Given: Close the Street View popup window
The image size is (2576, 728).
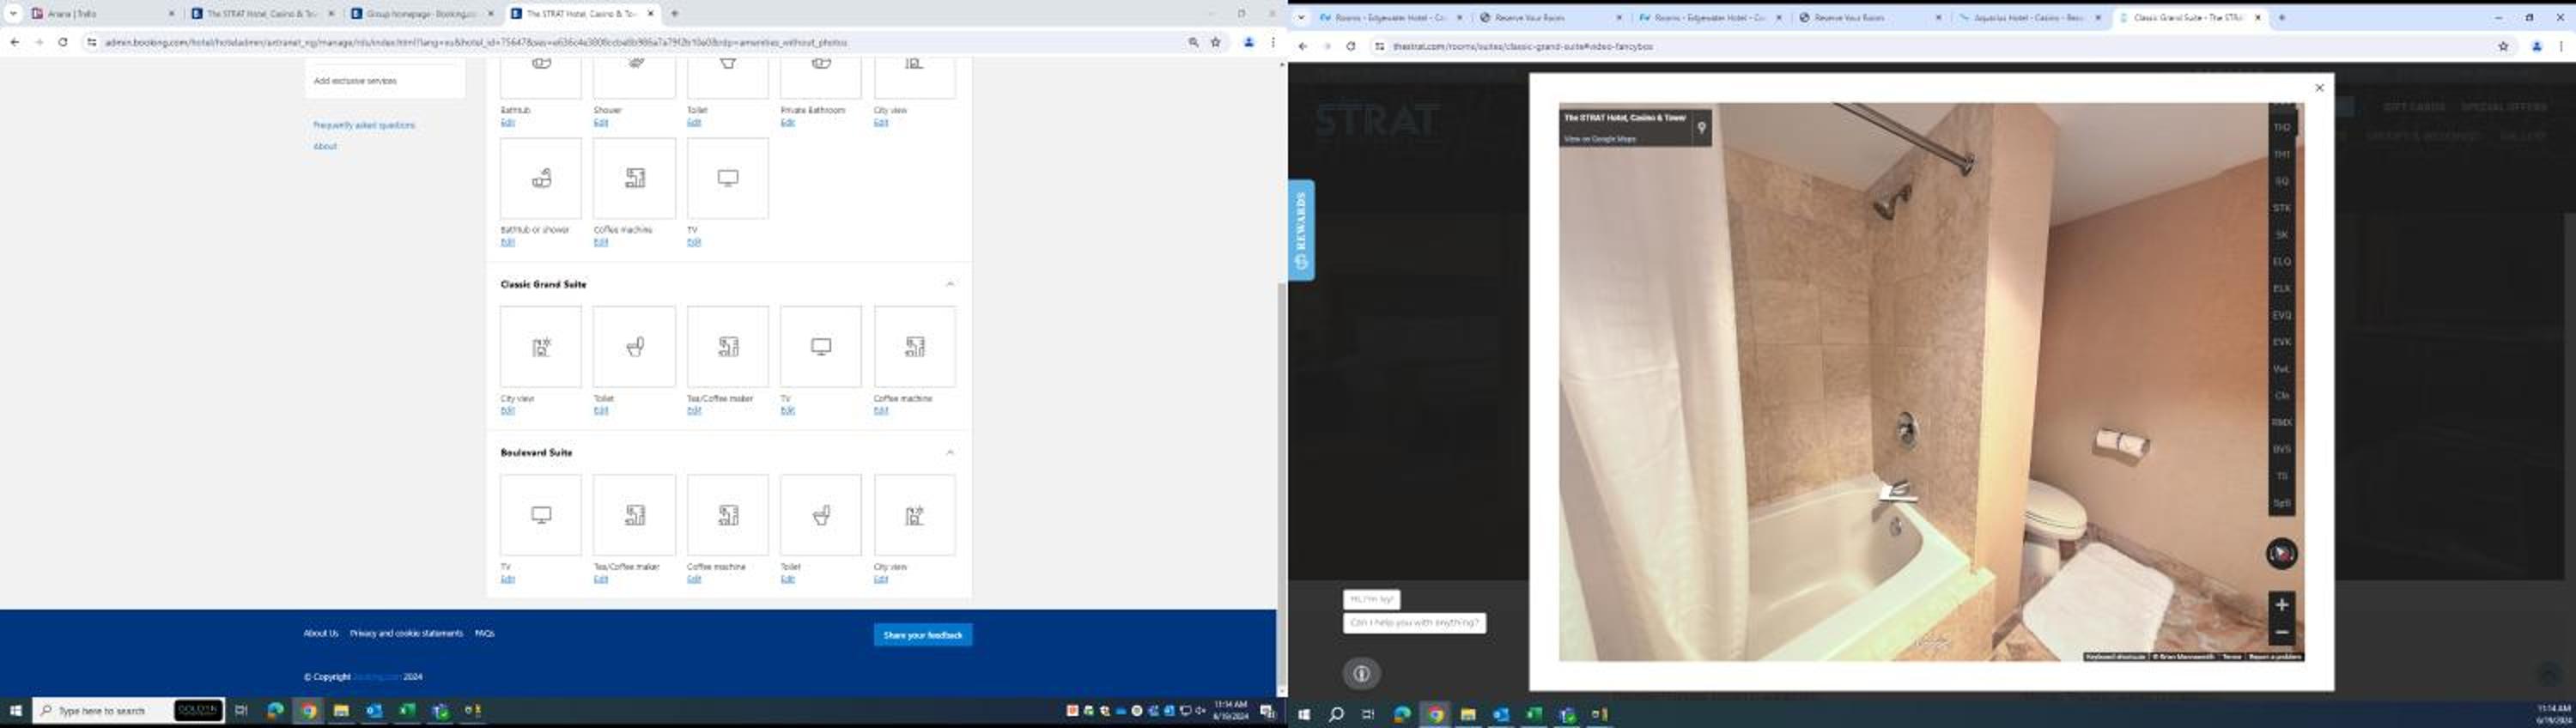Looking at the screenshot, I should click(2319, 88).
